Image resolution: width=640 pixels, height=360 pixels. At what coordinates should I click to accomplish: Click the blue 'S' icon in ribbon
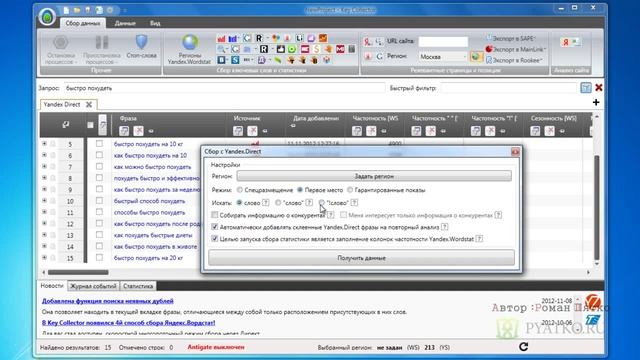pyautogui.click(x=235, y=60)
